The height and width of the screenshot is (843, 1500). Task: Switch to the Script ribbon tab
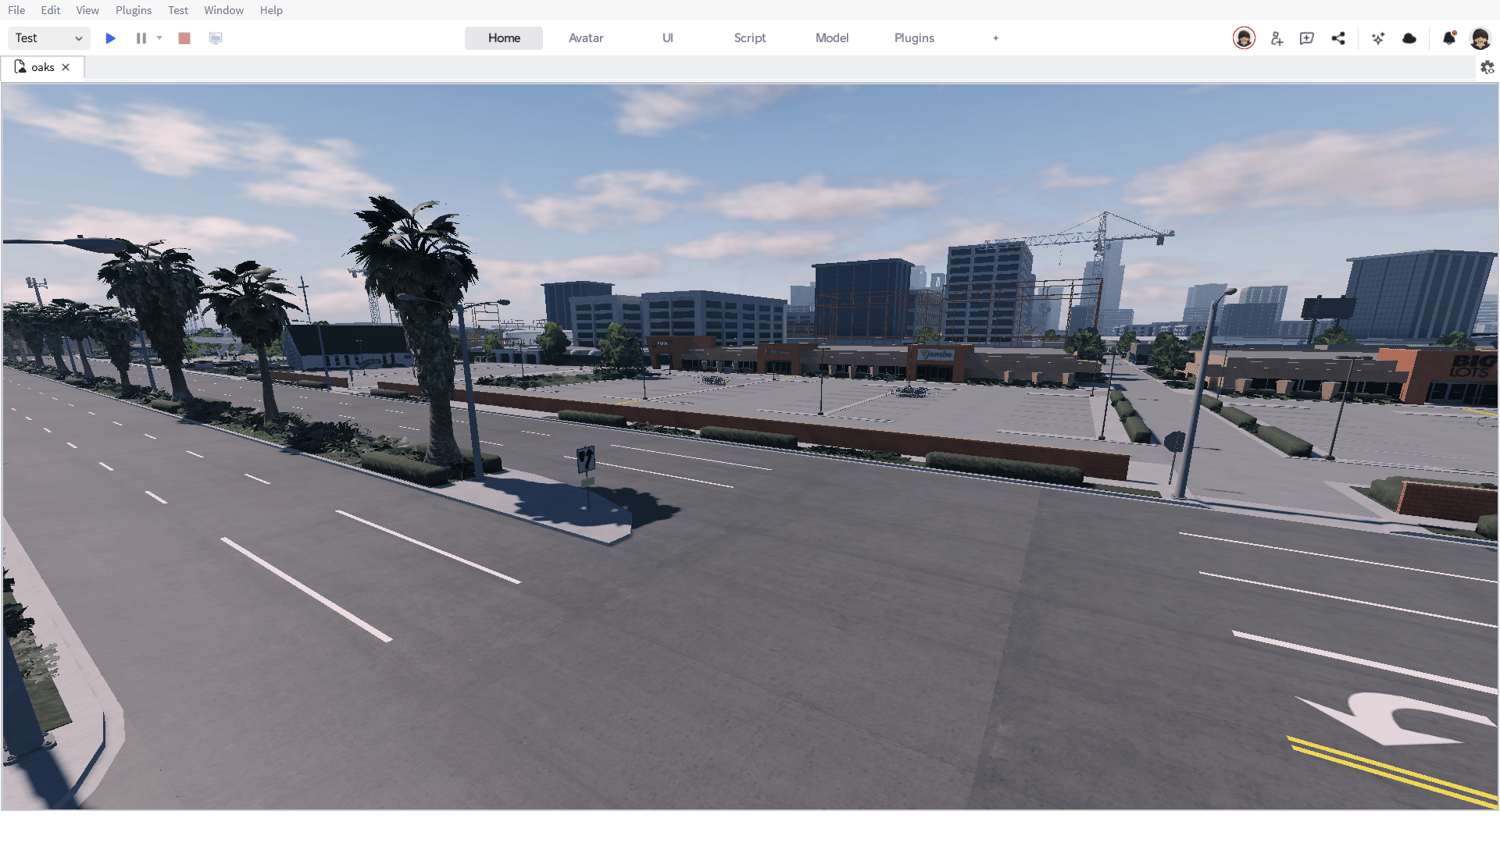click(x=750, y=38)
